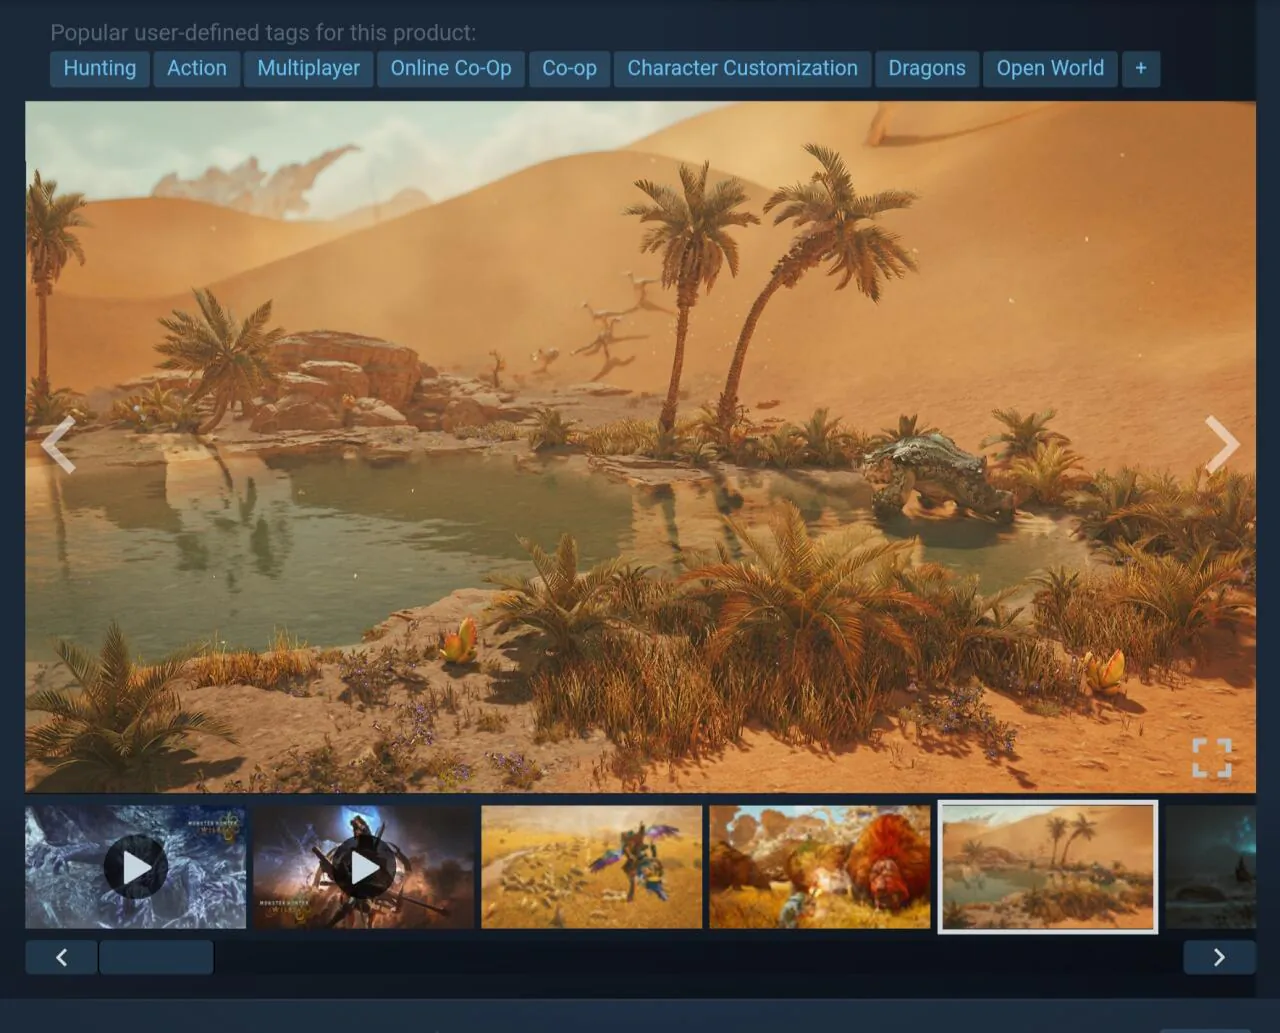Click the main desert oasis screenshot
Image resolution: width=1280 pixels, height=1033 pixels.
coord(640,447)
